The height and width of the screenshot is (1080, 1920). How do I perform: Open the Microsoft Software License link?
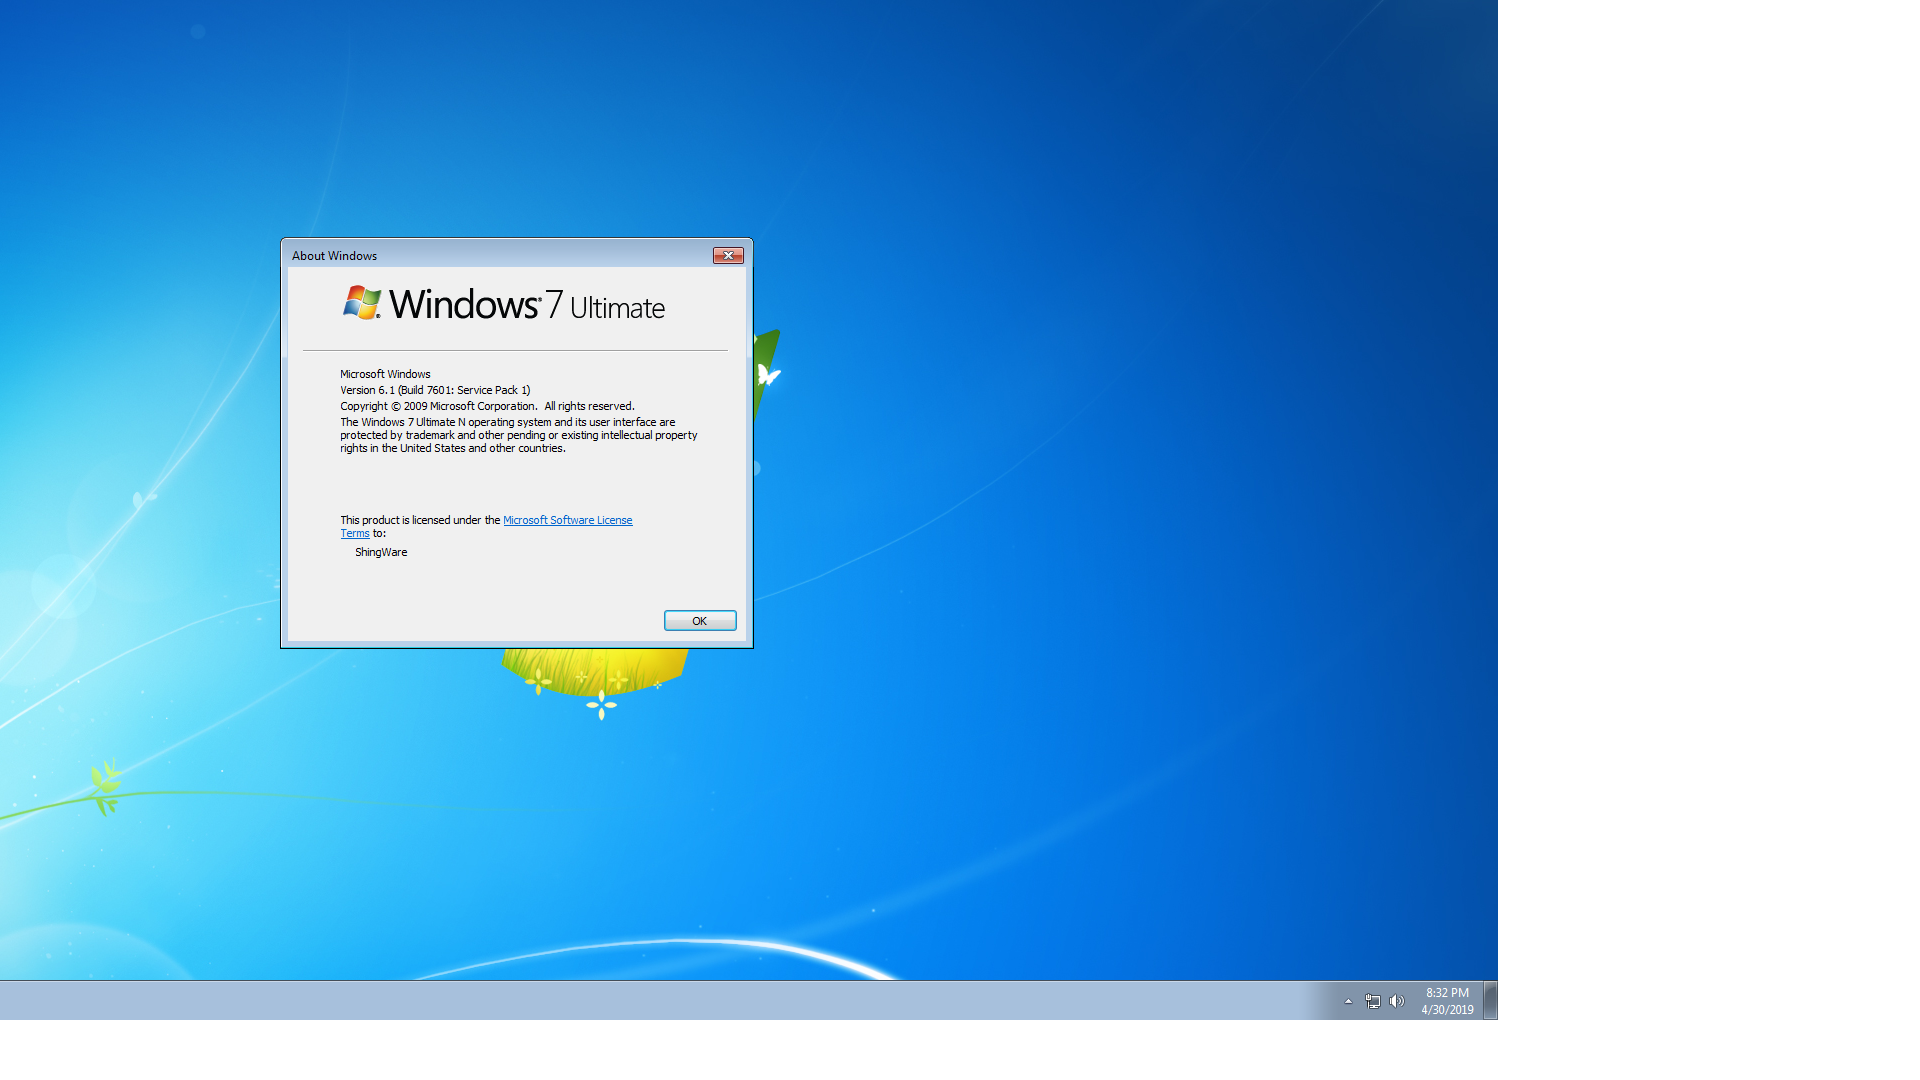coord(567,520)
